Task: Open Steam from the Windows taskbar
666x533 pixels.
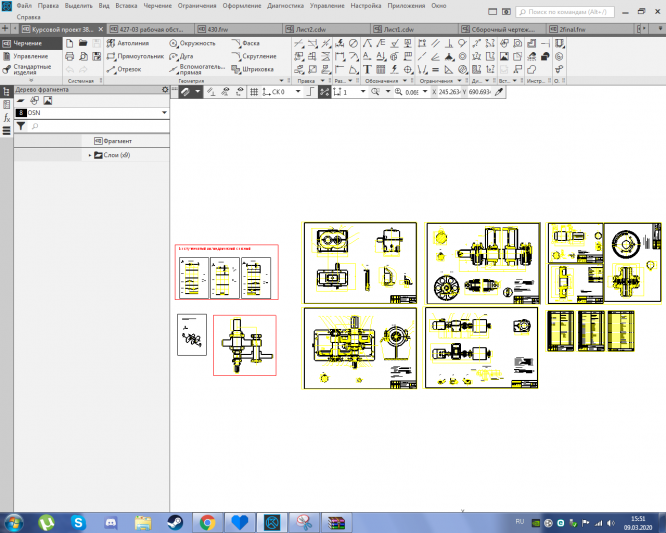Action: tap(172, 522)
